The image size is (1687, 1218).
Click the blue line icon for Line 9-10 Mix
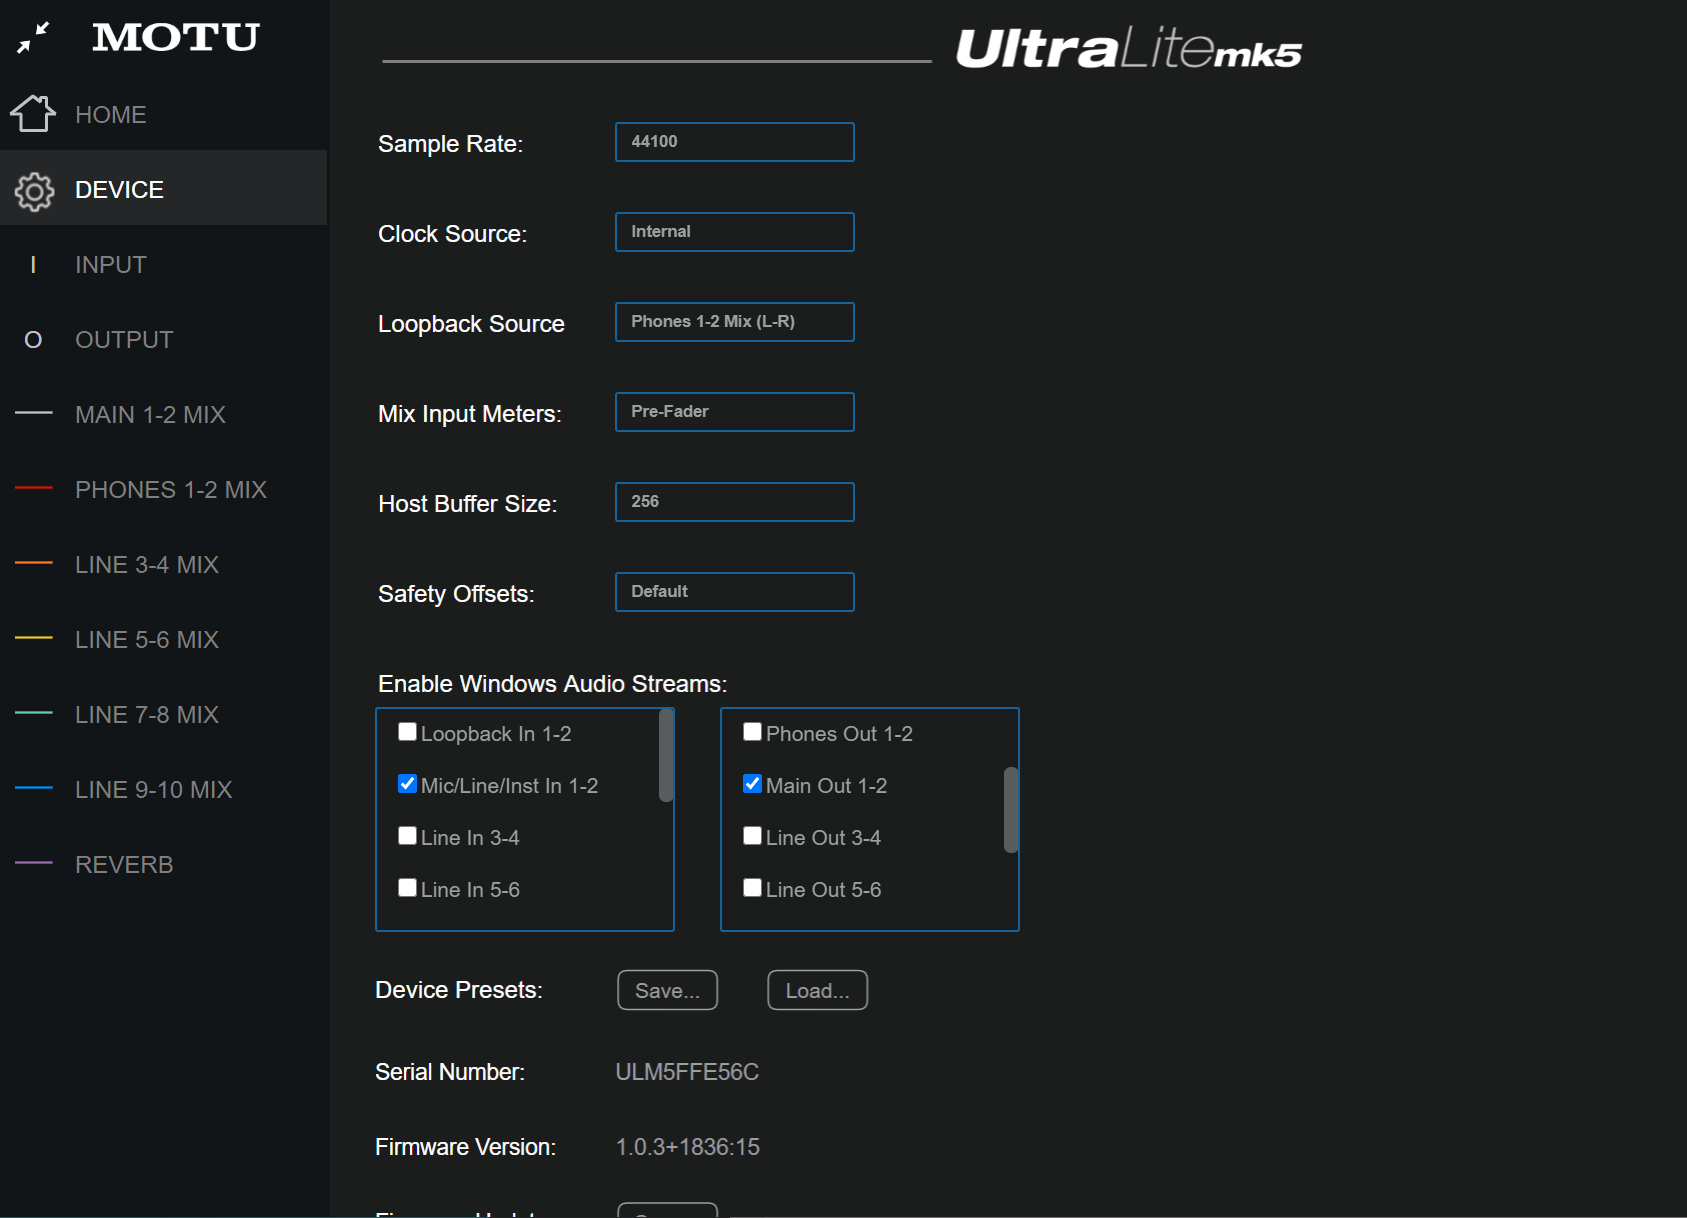point(33,788)
